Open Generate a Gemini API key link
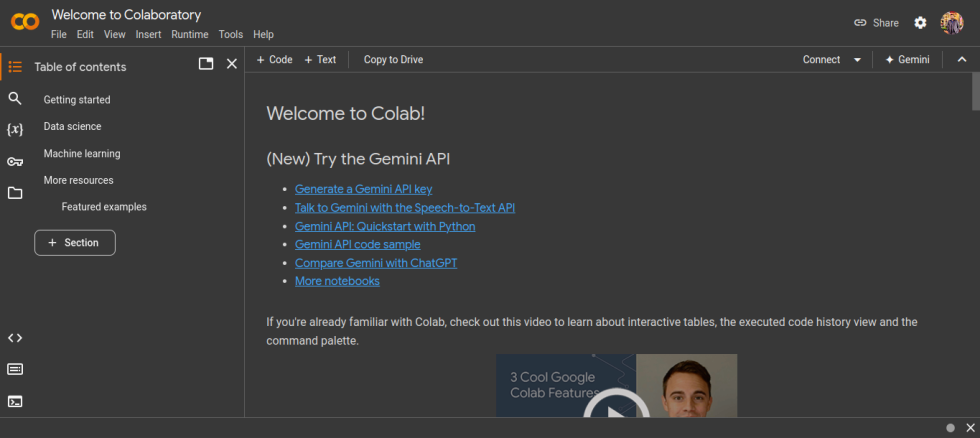The image size is (980, 438). pos(363,189)
